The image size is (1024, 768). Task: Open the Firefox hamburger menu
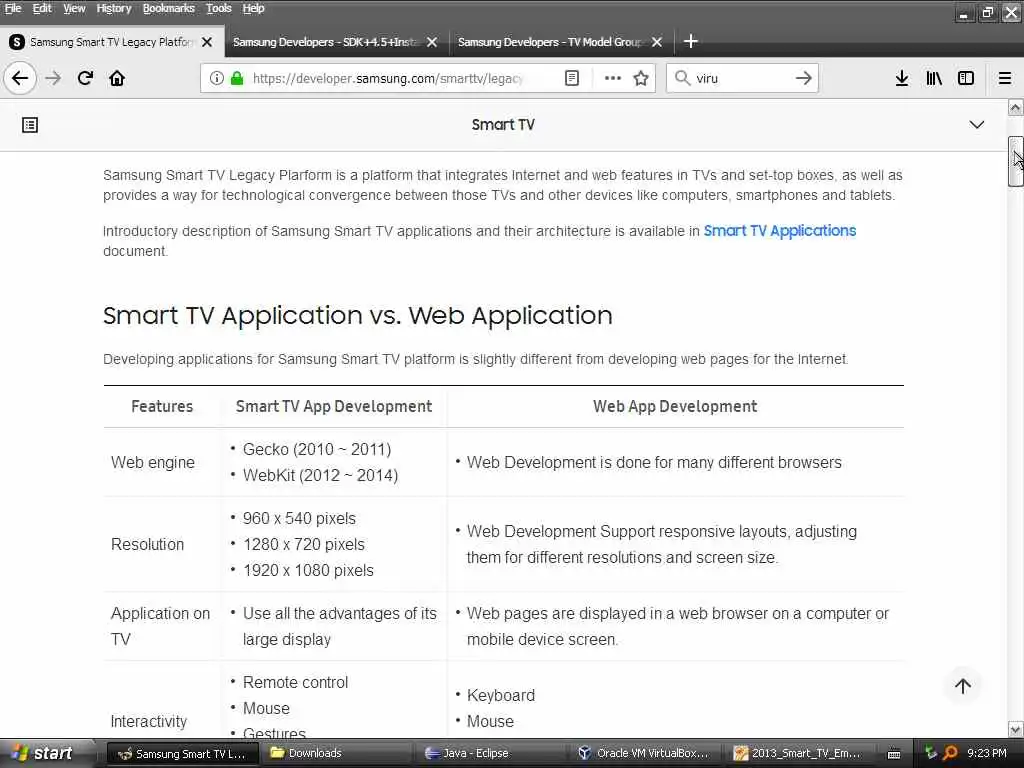(1004, 78)
